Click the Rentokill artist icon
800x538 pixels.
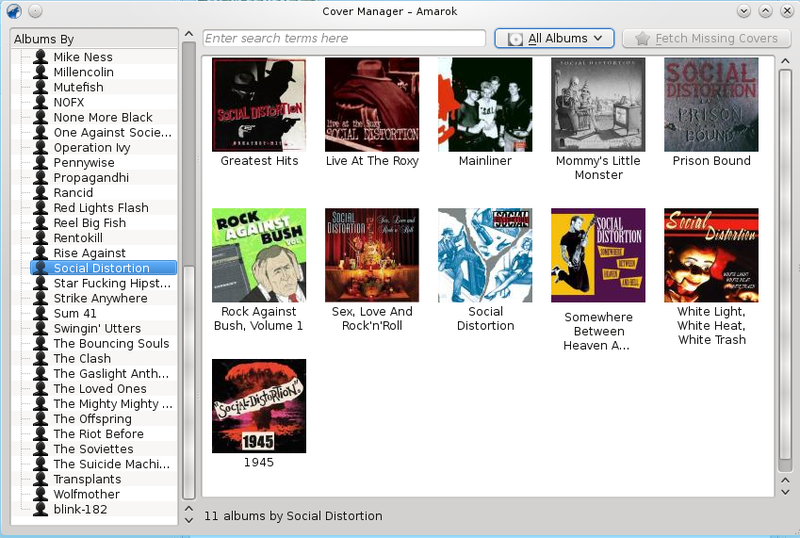click(40, 238)
